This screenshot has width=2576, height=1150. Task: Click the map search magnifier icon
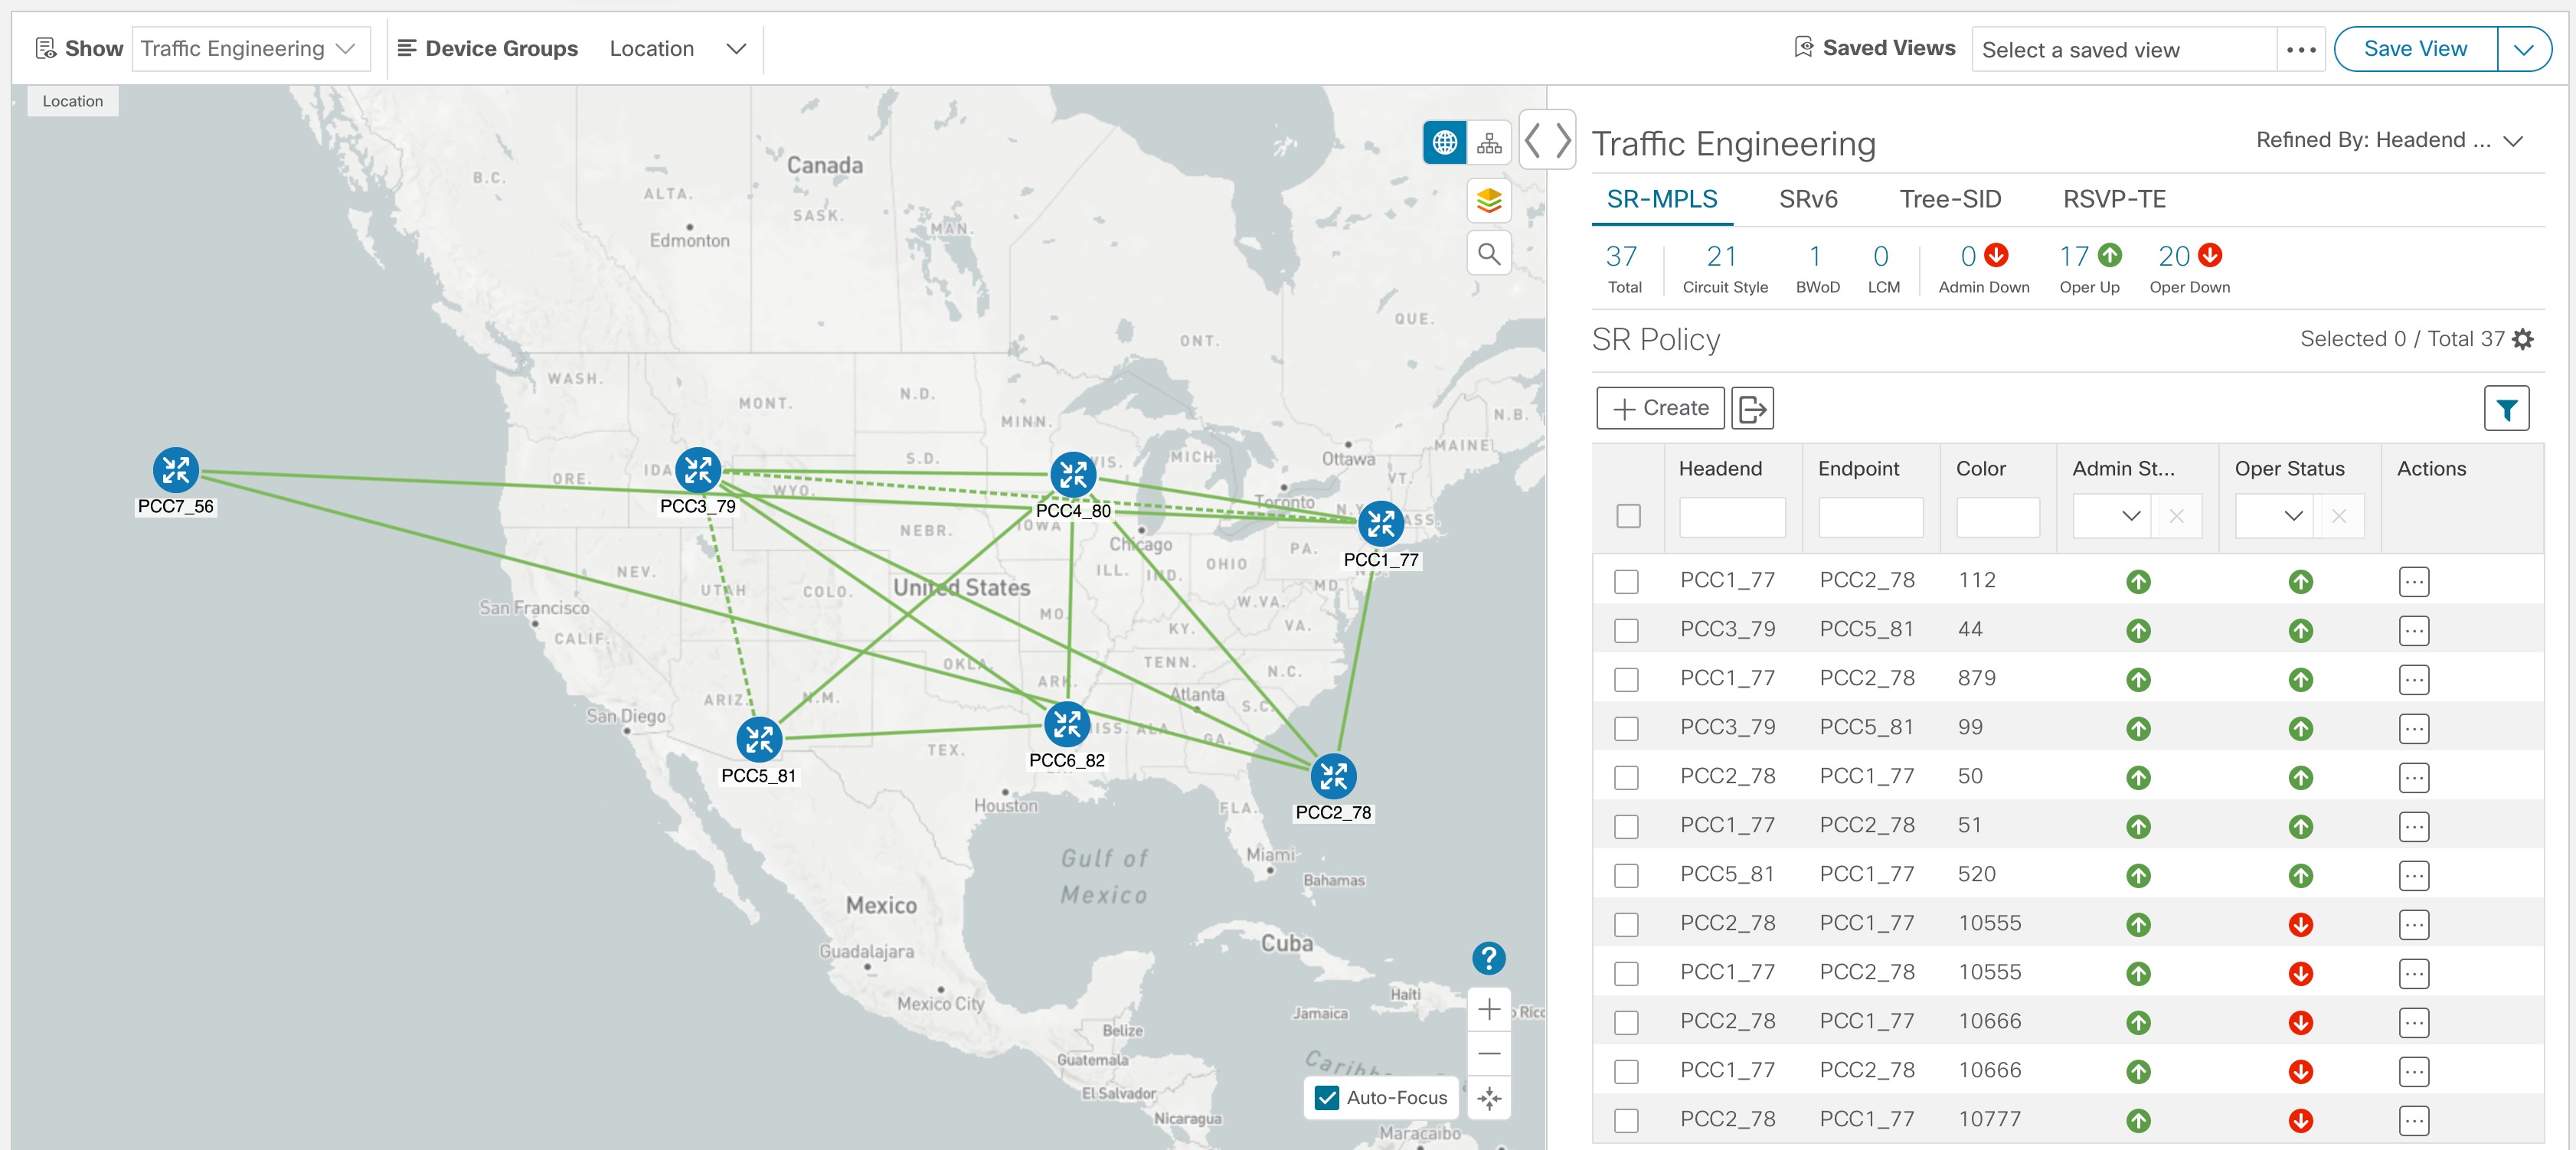click(1489, 253)
